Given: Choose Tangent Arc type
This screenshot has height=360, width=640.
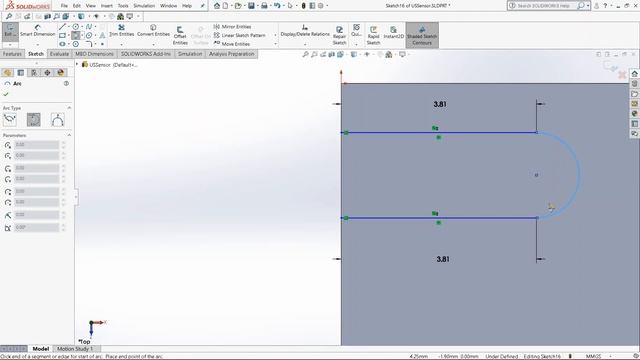Looking at the screenshot, I should (x=33, y=120).
